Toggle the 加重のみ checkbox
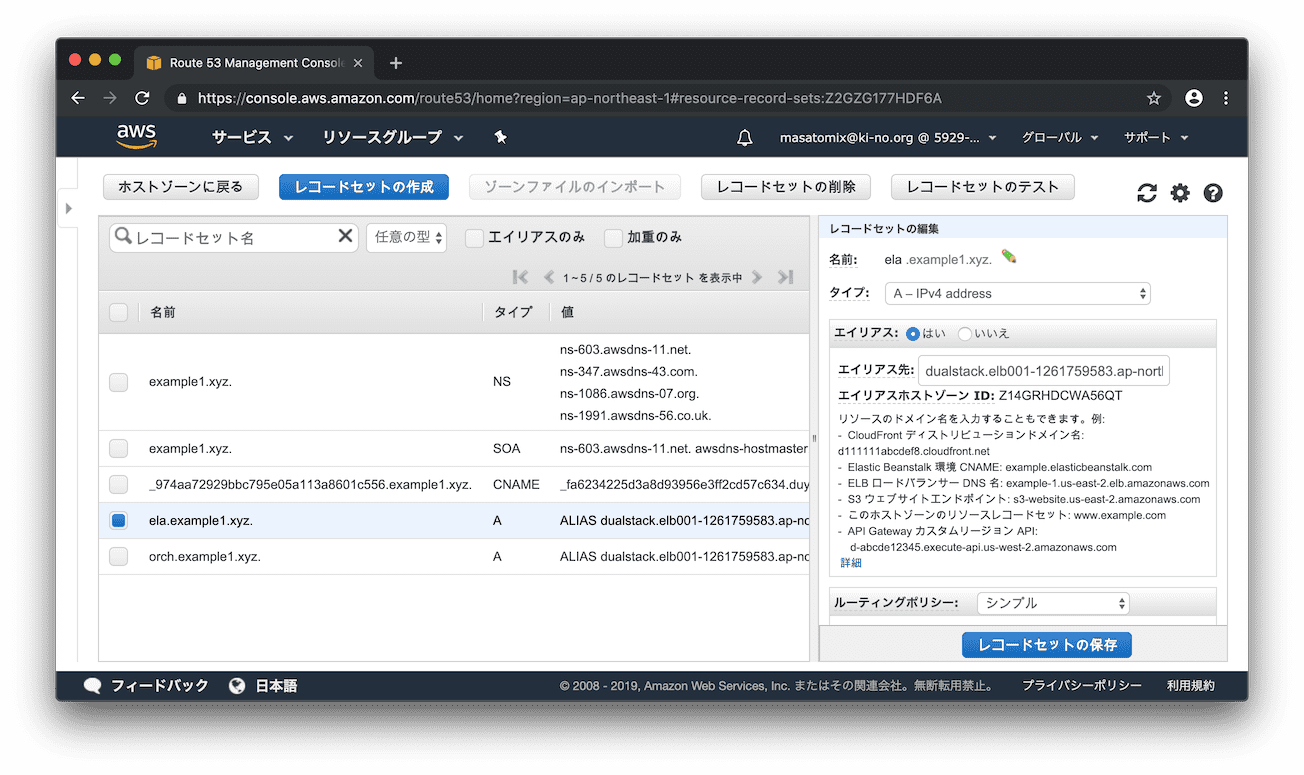The image size is (1304, 775). pos(613,238)
